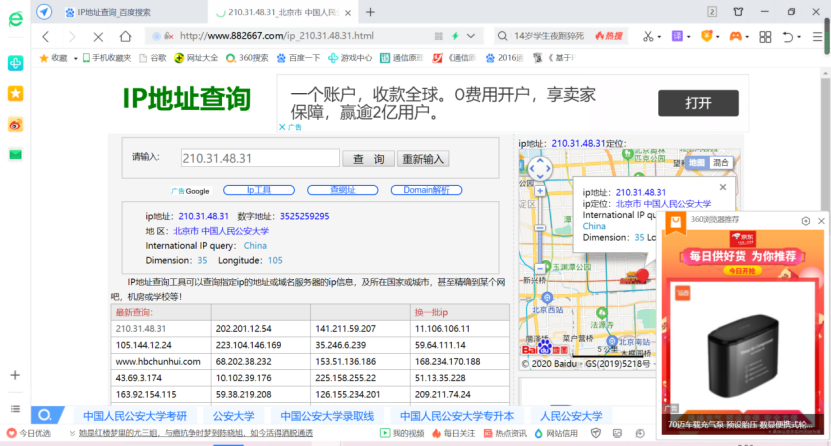Click the browser back arrow

tap(46, 37)
